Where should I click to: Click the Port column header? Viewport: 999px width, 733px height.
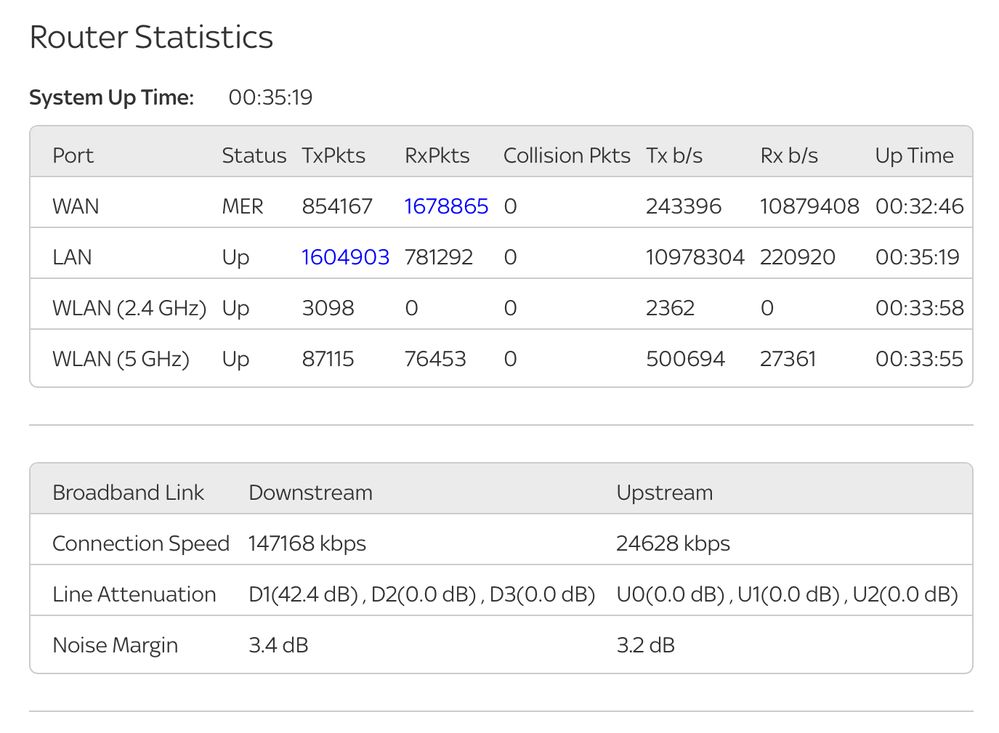click(x=73, y=155)
